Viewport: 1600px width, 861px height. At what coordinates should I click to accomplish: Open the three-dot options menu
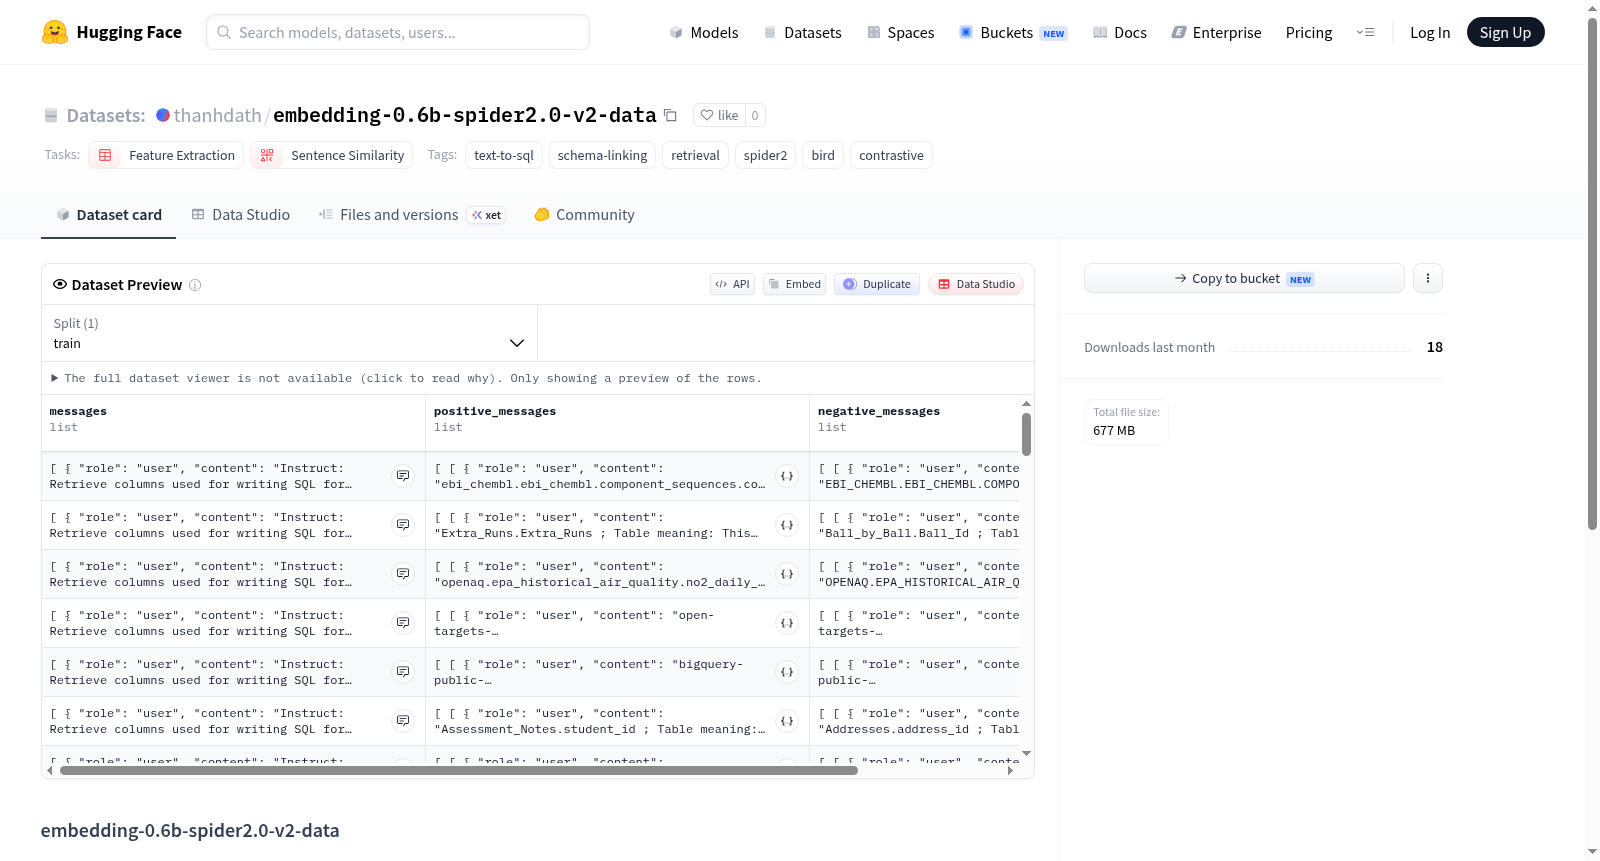(x=1428, y=278)
